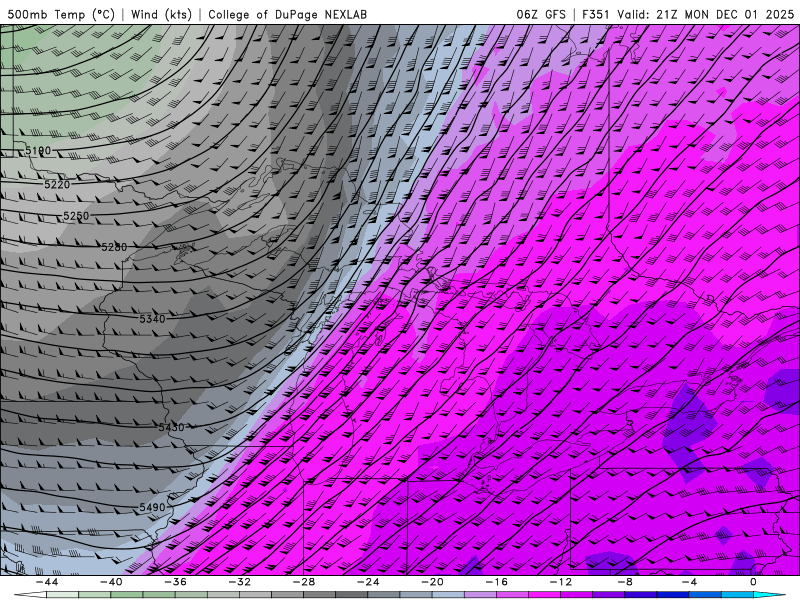This screenshot has height=600, width=800.
Task: Click the 0 value on color scale
Action: (753, 582)
